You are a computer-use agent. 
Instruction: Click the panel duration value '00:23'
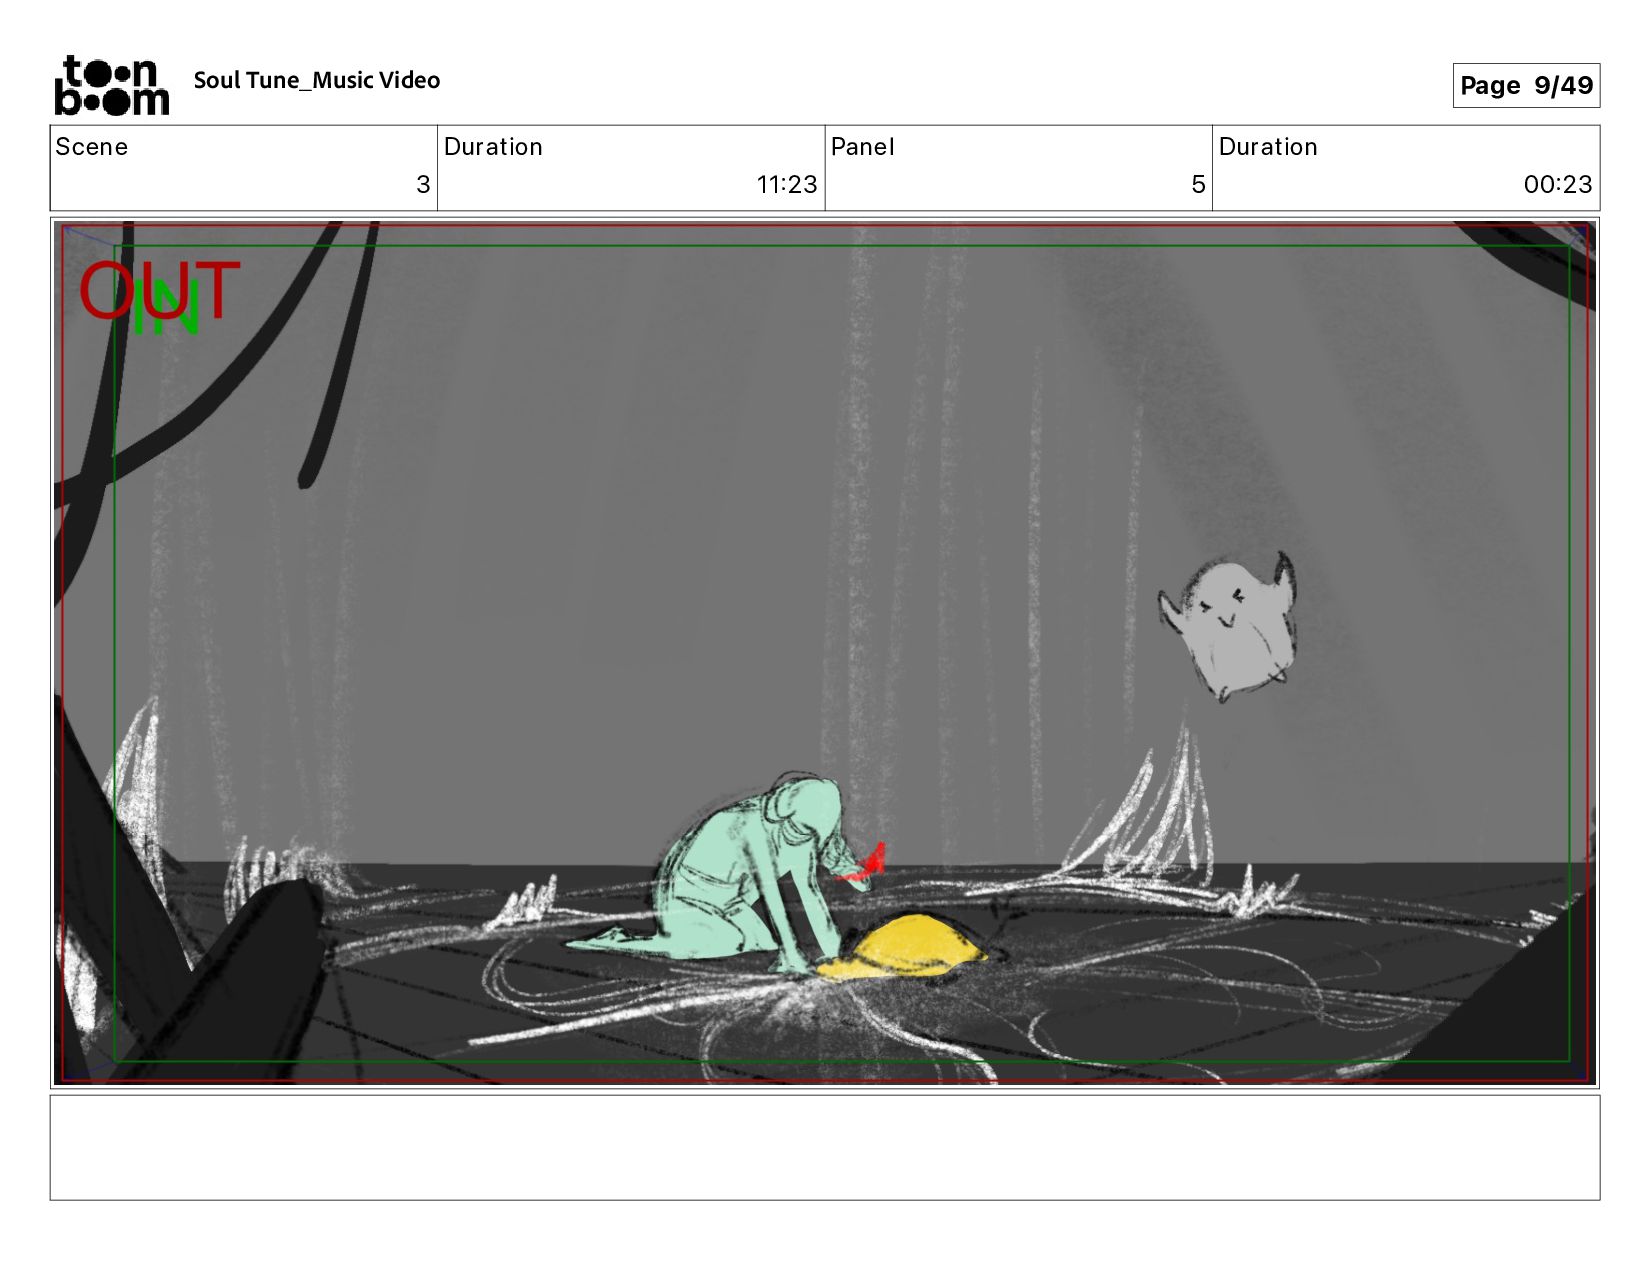(x=1558, y=184)
